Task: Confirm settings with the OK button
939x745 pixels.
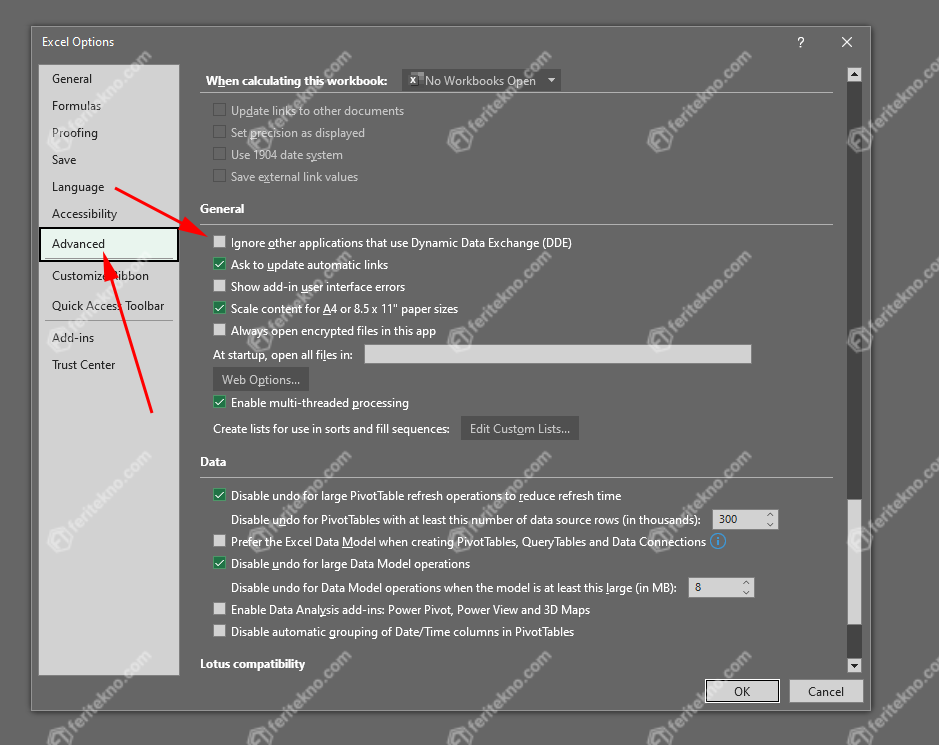Action: coord(742,691)
